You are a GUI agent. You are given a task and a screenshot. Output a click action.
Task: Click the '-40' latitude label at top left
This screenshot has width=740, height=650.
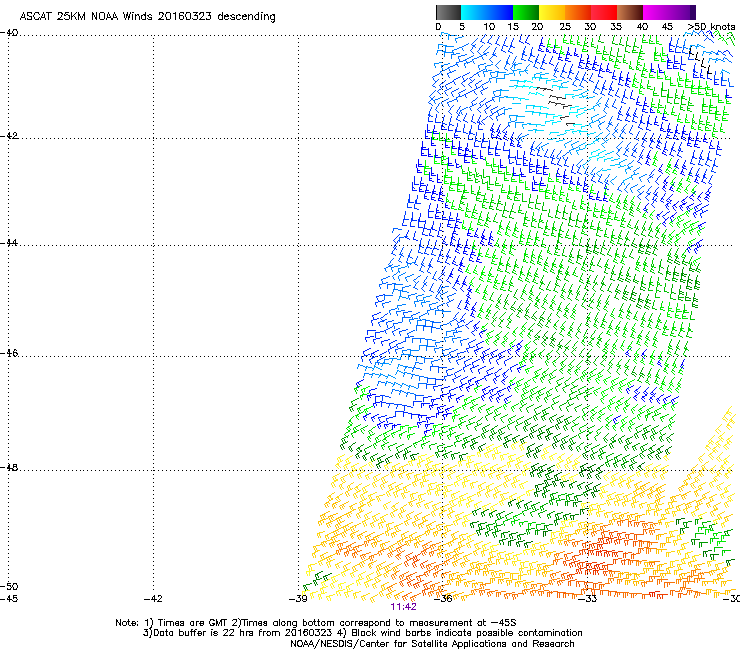pos(9,33)
